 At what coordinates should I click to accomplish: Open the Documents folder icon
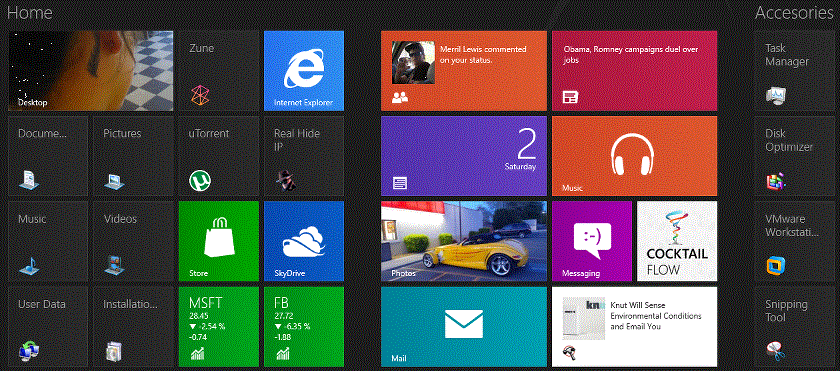click(29, 179)
